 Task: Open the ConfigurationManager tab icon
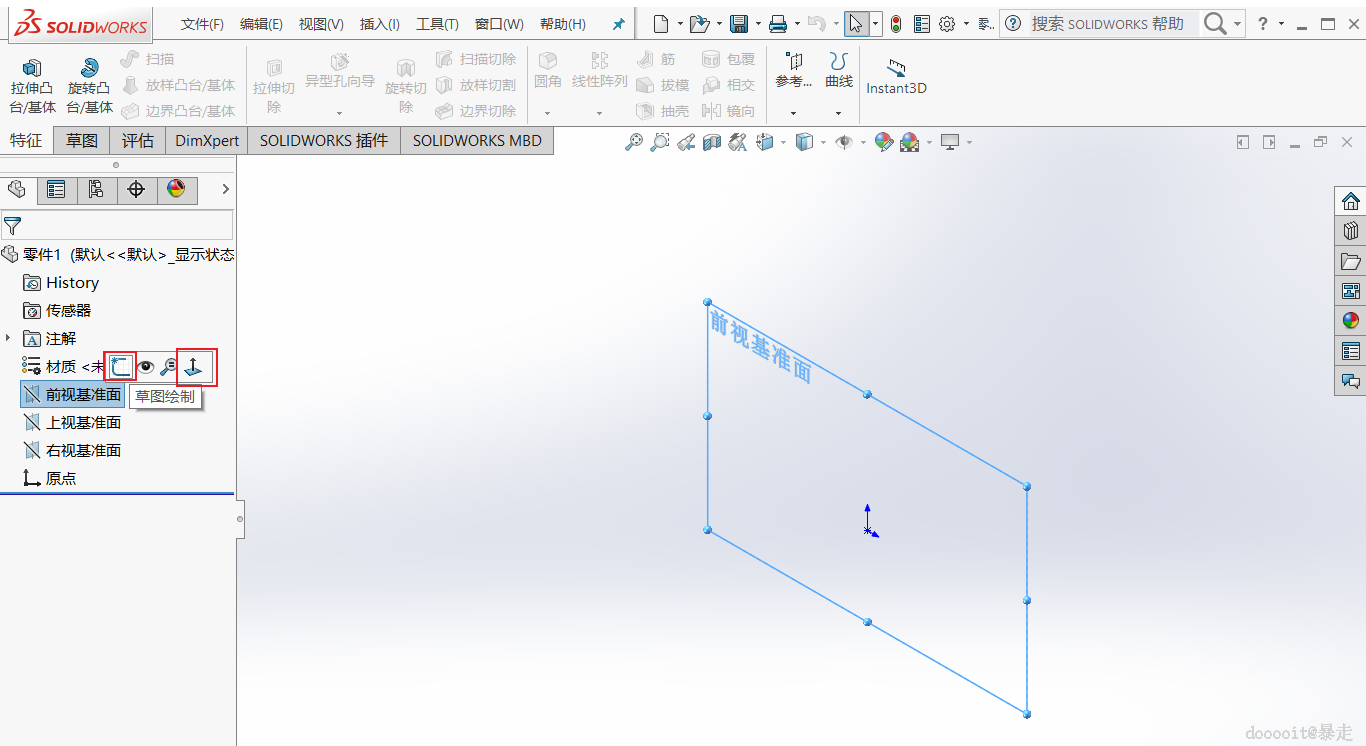[96, 189]
